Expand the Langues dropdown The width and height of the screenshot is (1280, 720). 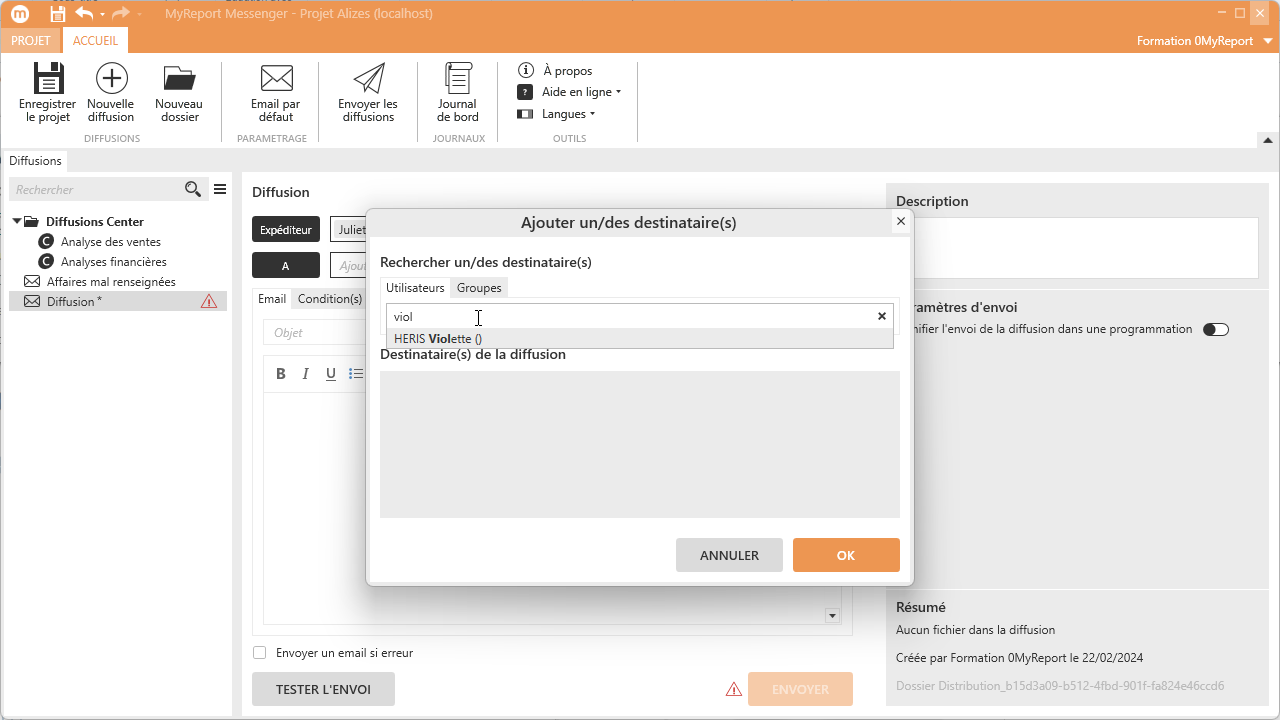[567, 114]
